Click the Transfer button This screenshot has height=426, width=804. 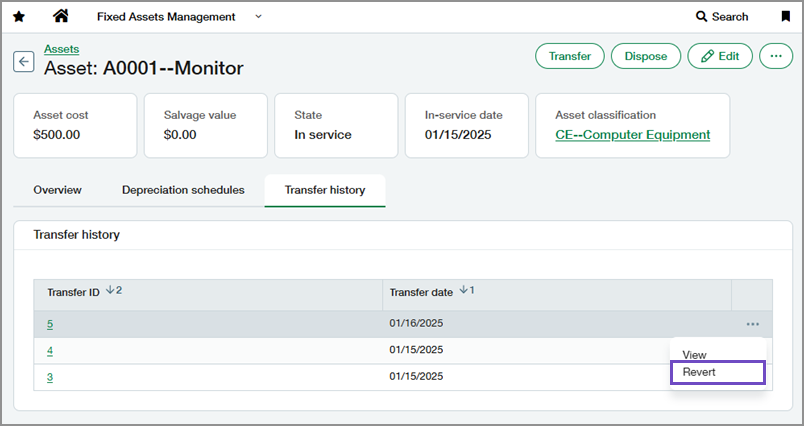(x=569, y=56)
